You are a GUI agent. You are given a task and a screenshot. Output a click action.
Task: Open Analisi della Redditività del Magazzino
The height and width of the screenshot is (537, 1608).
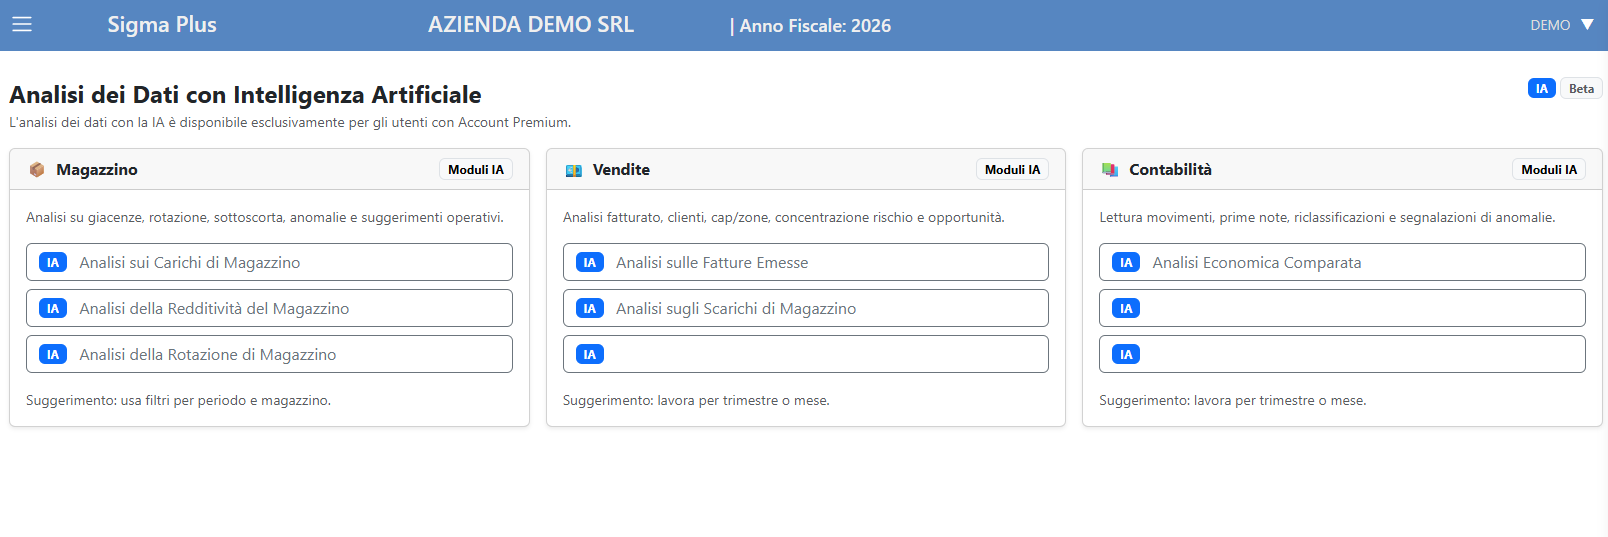pyautogui.click(x=214, y=309)
